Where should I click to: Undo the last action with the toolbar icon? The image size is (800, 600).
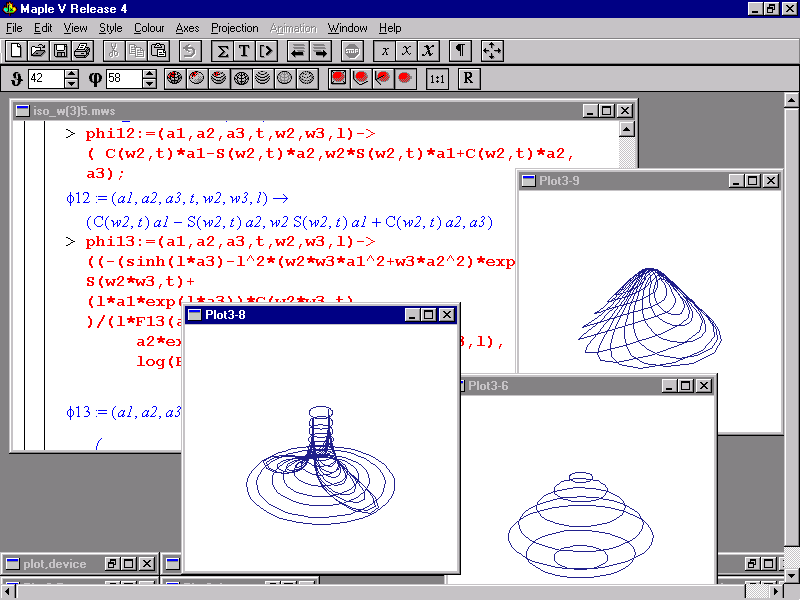tap(190, 51)
